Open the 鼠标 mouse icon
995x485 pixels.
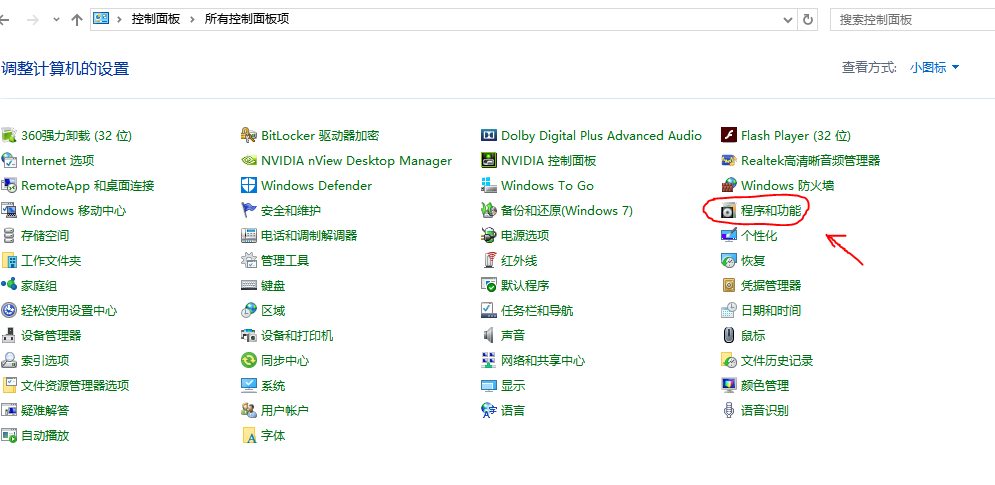728,335
